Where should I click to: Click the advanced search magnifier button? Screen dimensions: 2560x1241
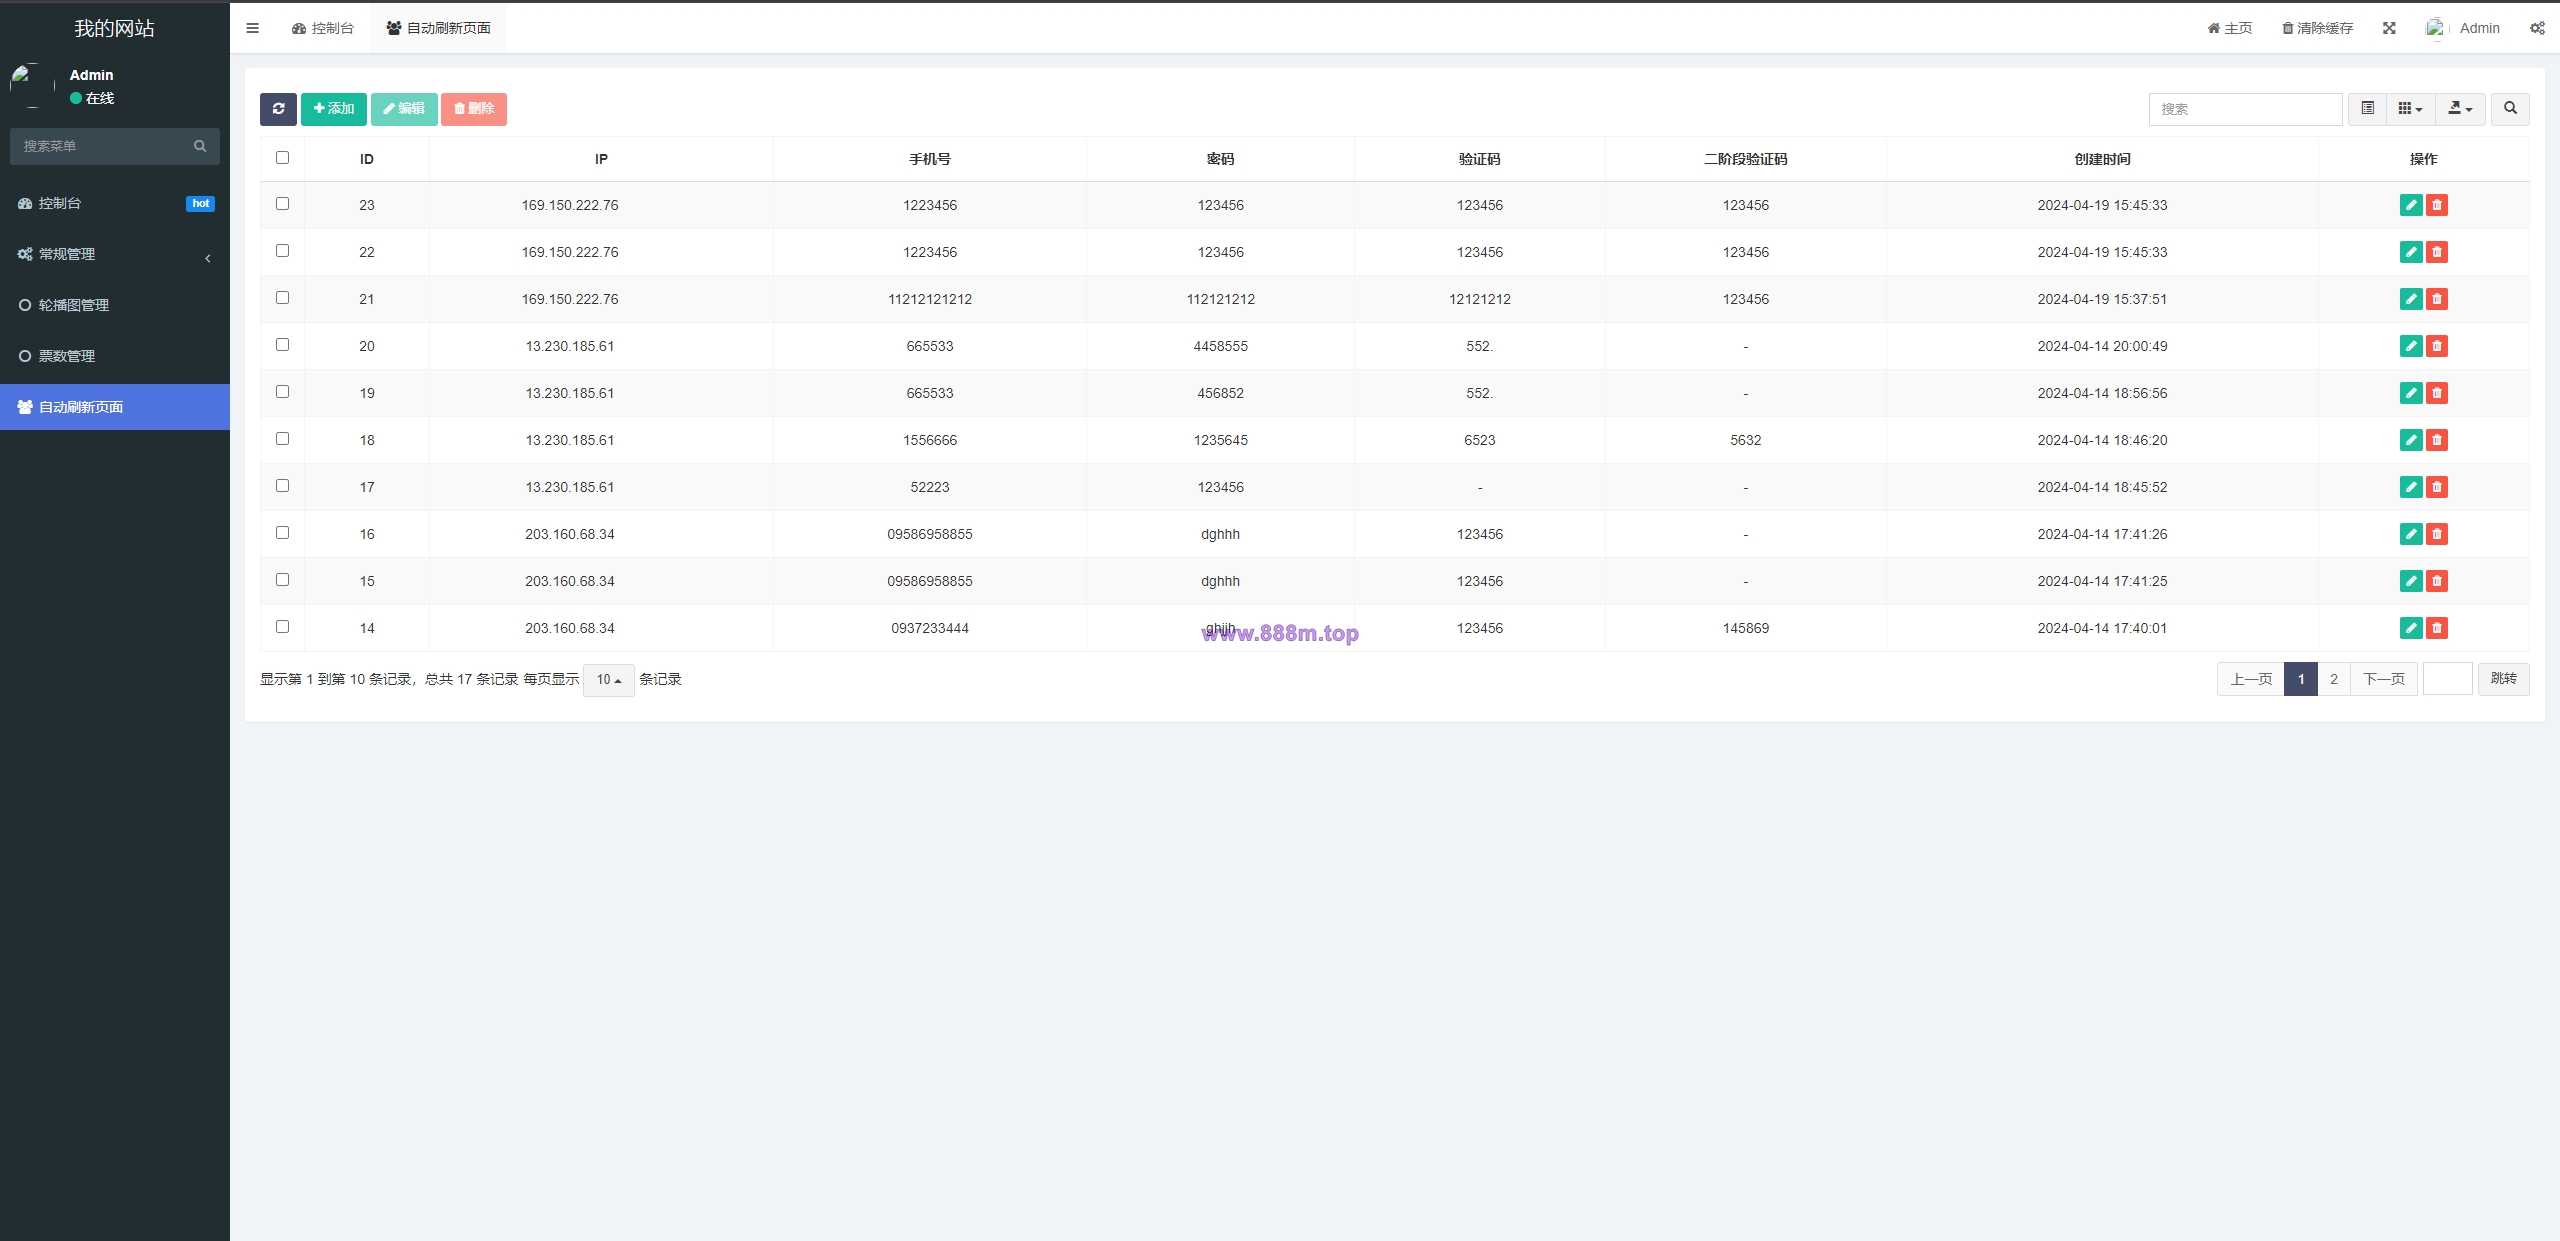[2510, 109]
